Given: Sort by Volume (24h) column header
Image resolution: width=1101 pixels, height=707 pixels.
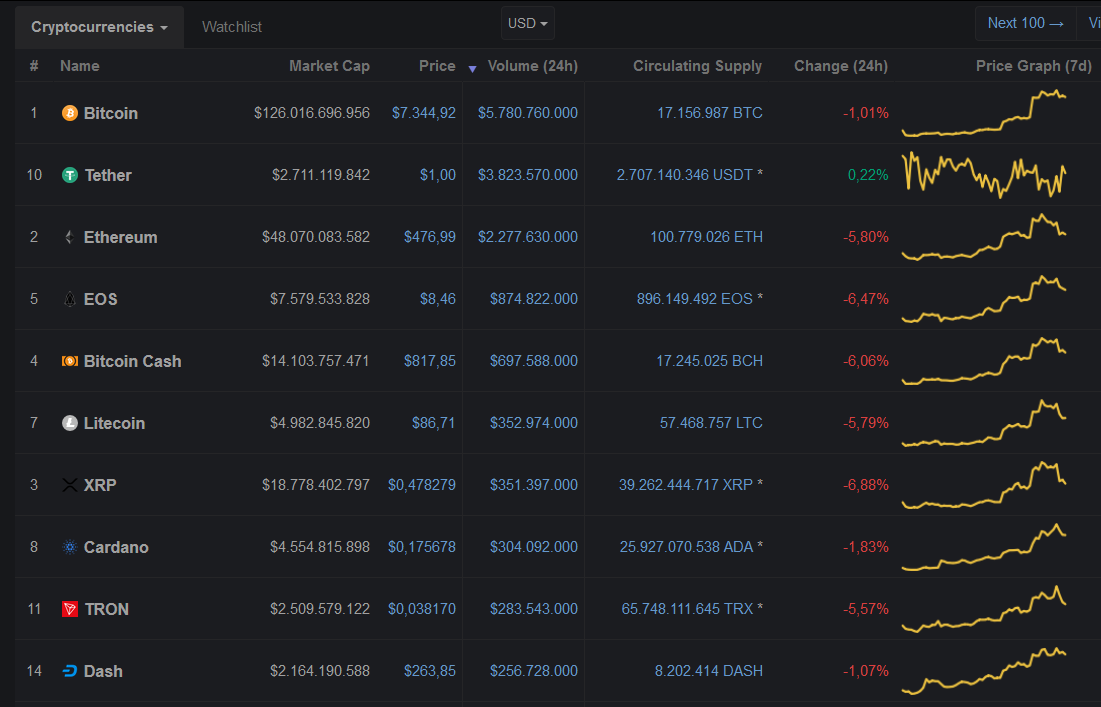Looking at the screenshot, I should click(532, 66).
